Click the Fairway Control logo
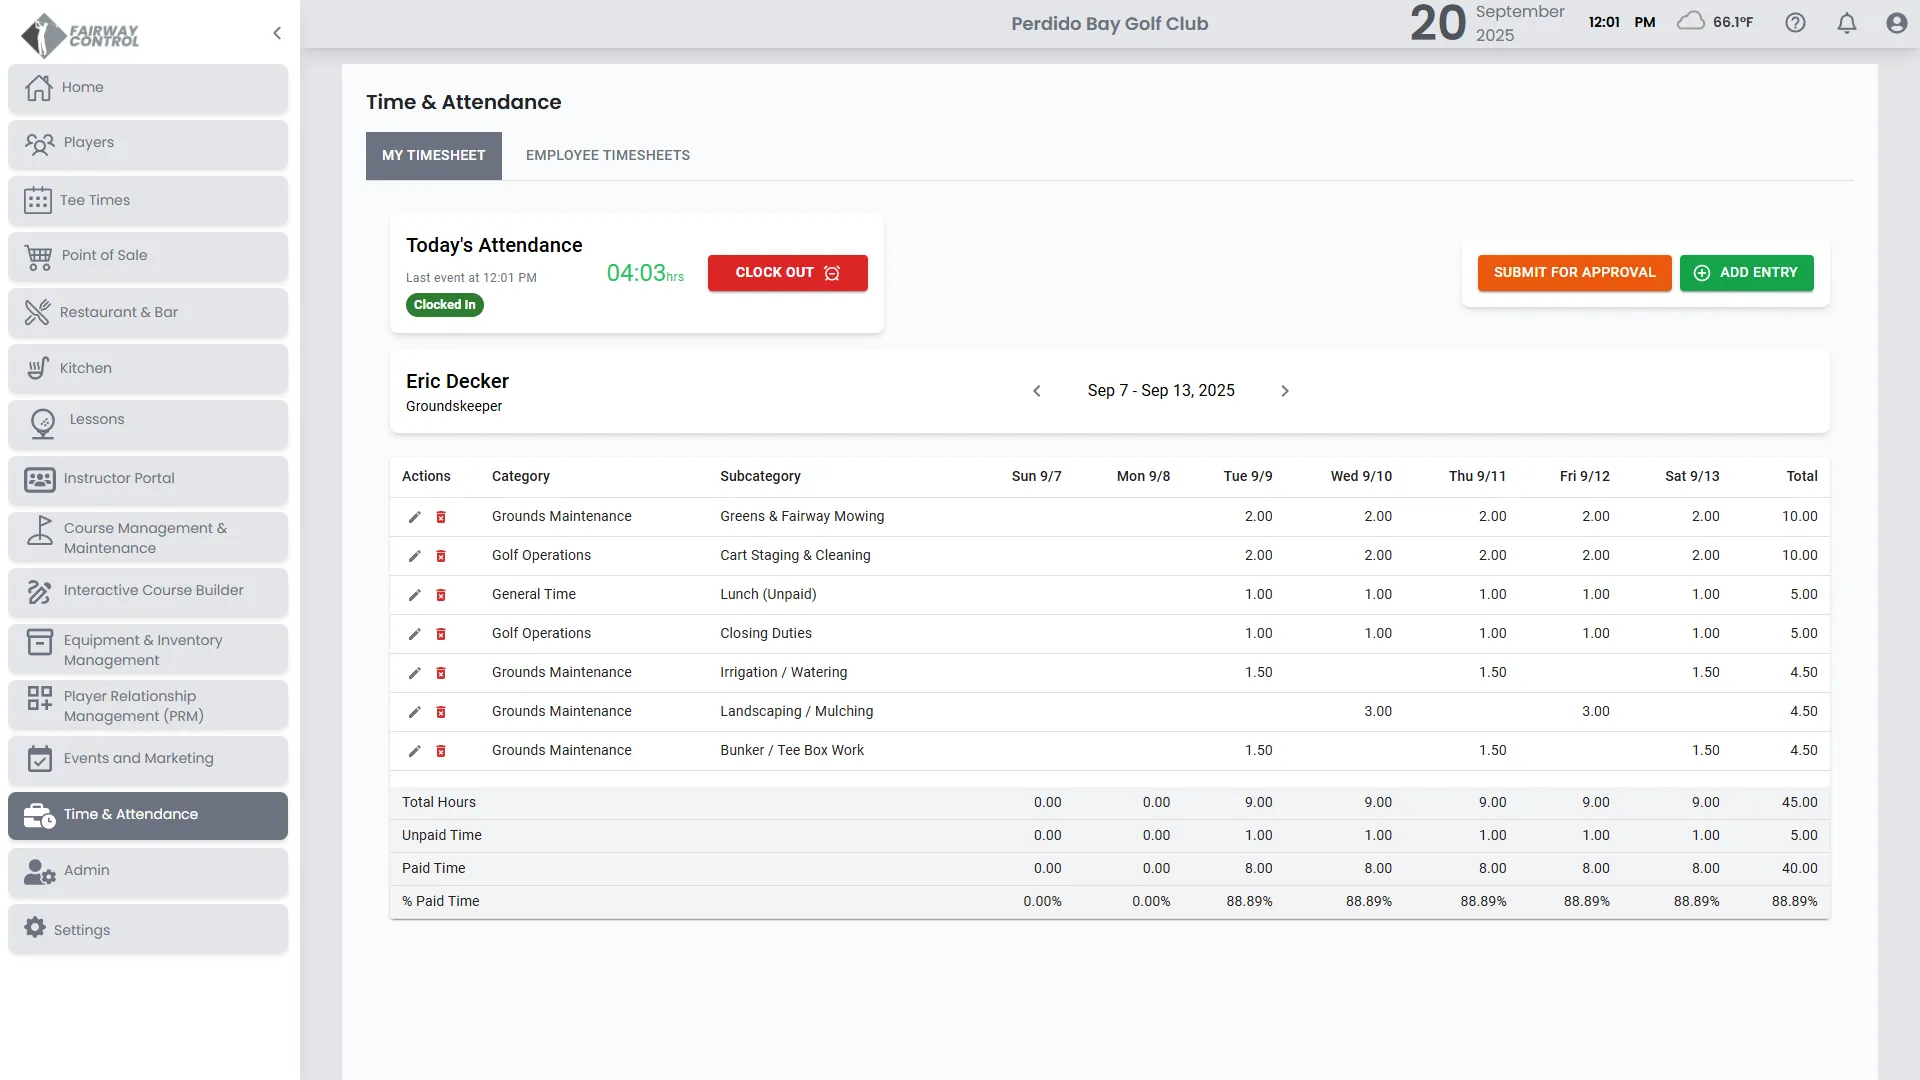The height and width of the screenshot is (1080, 1920). coord(80,35)
